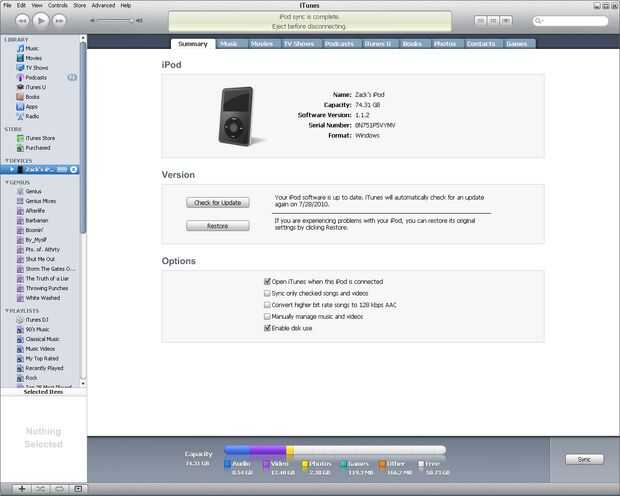
Task: Open the Genius playlist
Action: pyautogui.click(x=29, y=191)
